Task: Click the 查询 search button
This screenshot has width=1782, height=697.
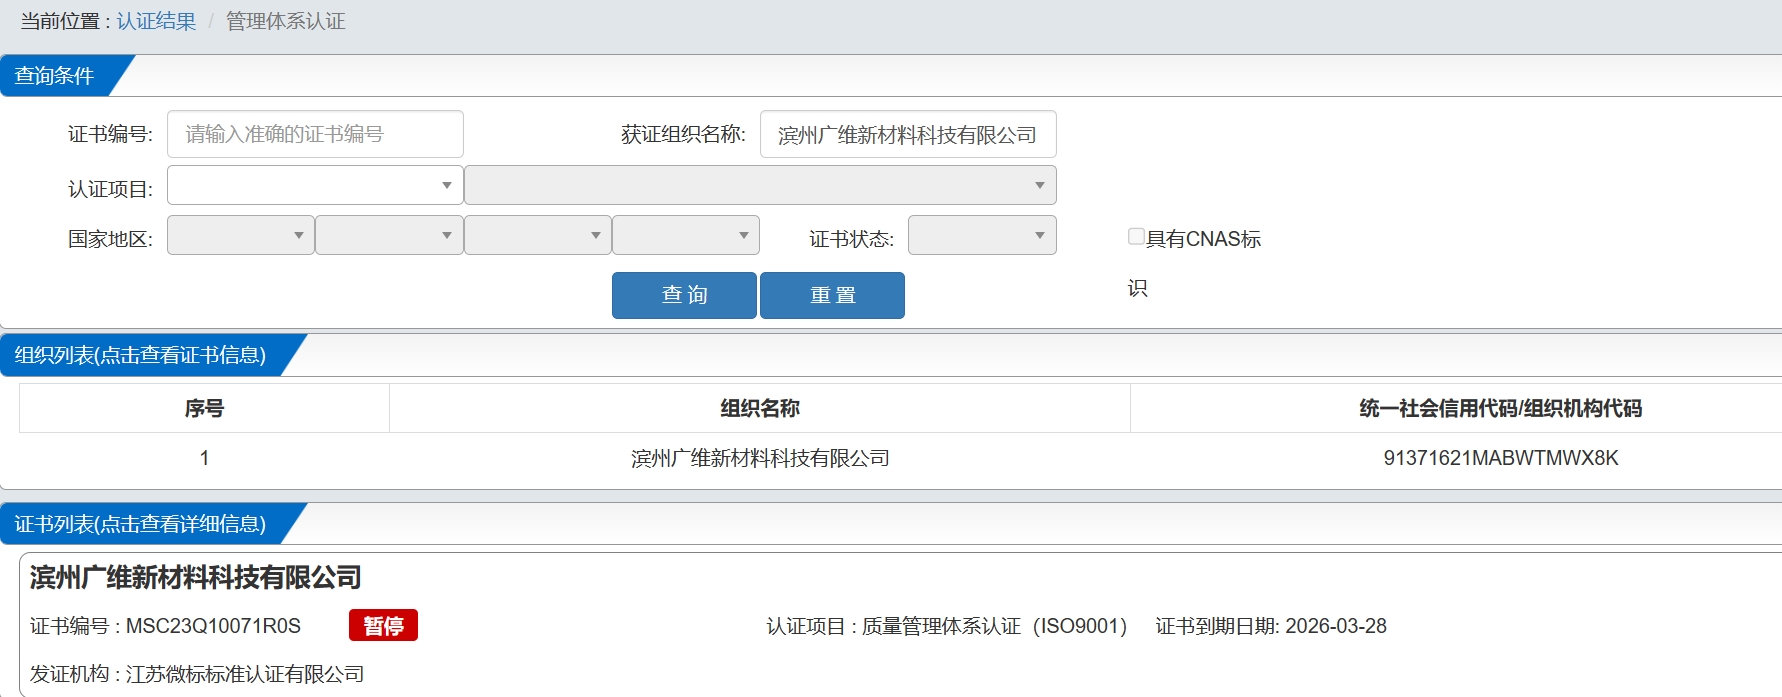Action: click(684, 295)
